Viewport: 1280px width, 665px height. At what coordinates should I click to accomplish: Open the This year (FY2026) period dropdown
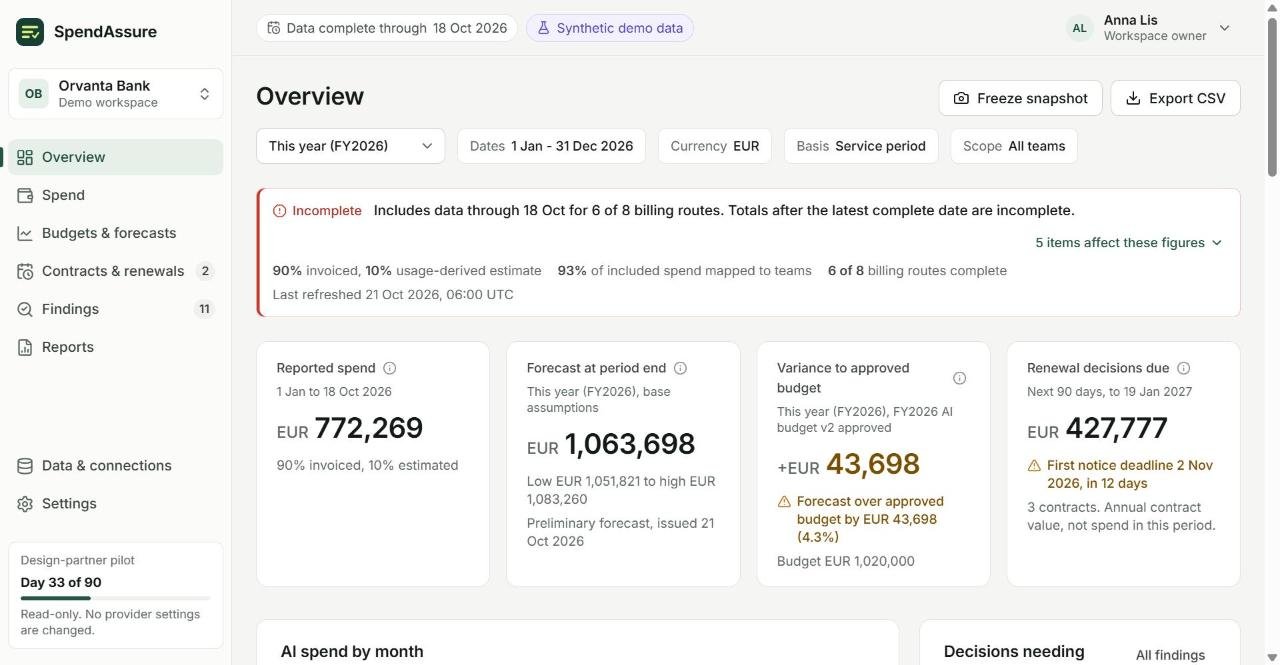(x=351, y=146)
